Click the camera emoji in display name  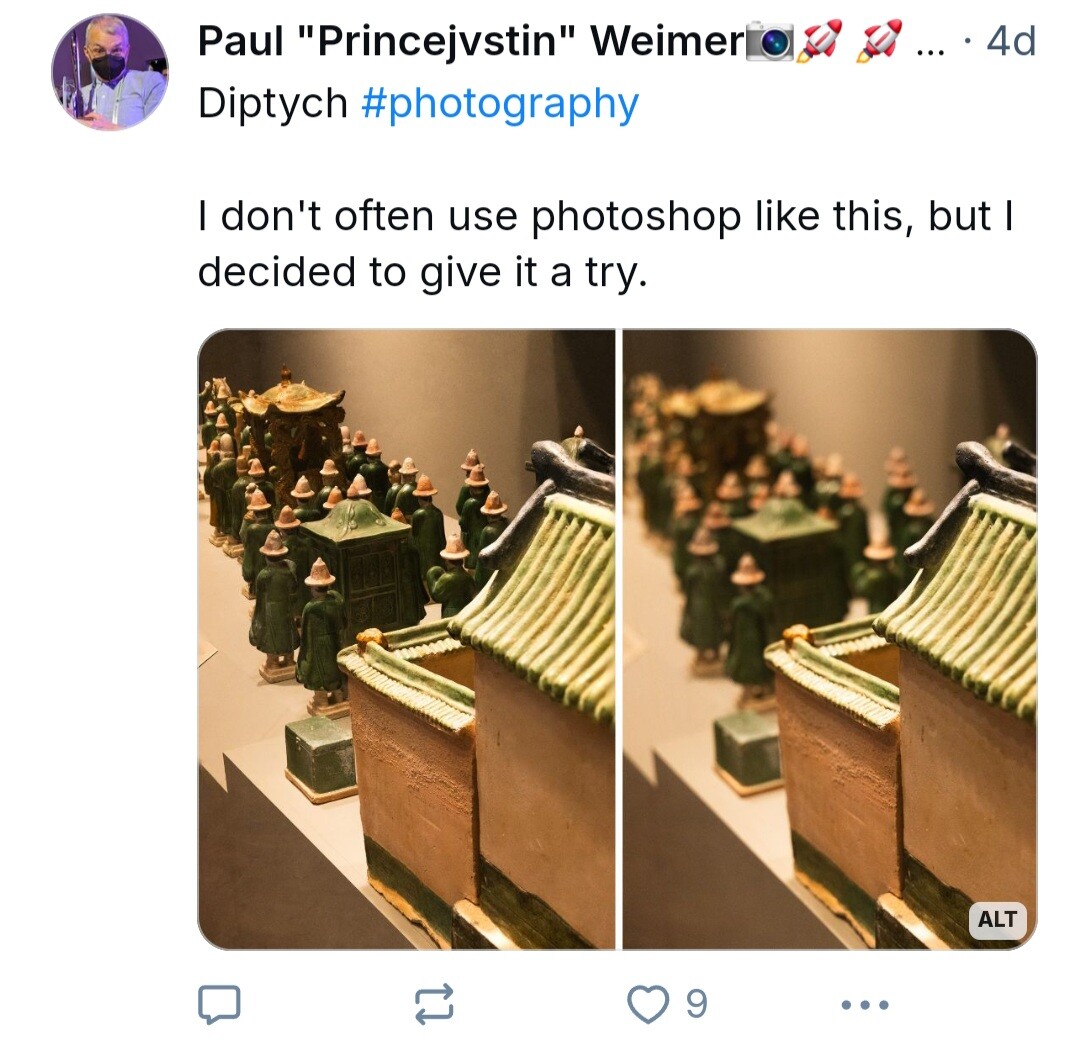coord(770,41)
